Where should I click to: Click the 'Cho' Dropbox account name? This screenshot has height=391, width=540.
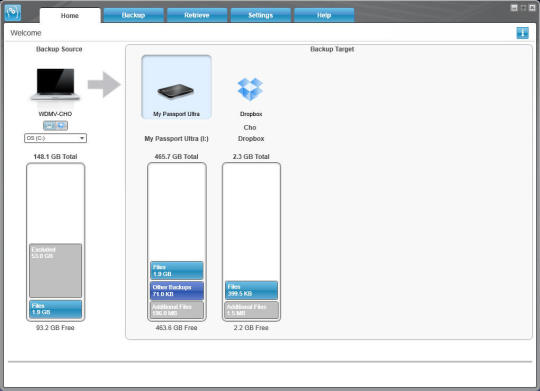click(250, 128)
